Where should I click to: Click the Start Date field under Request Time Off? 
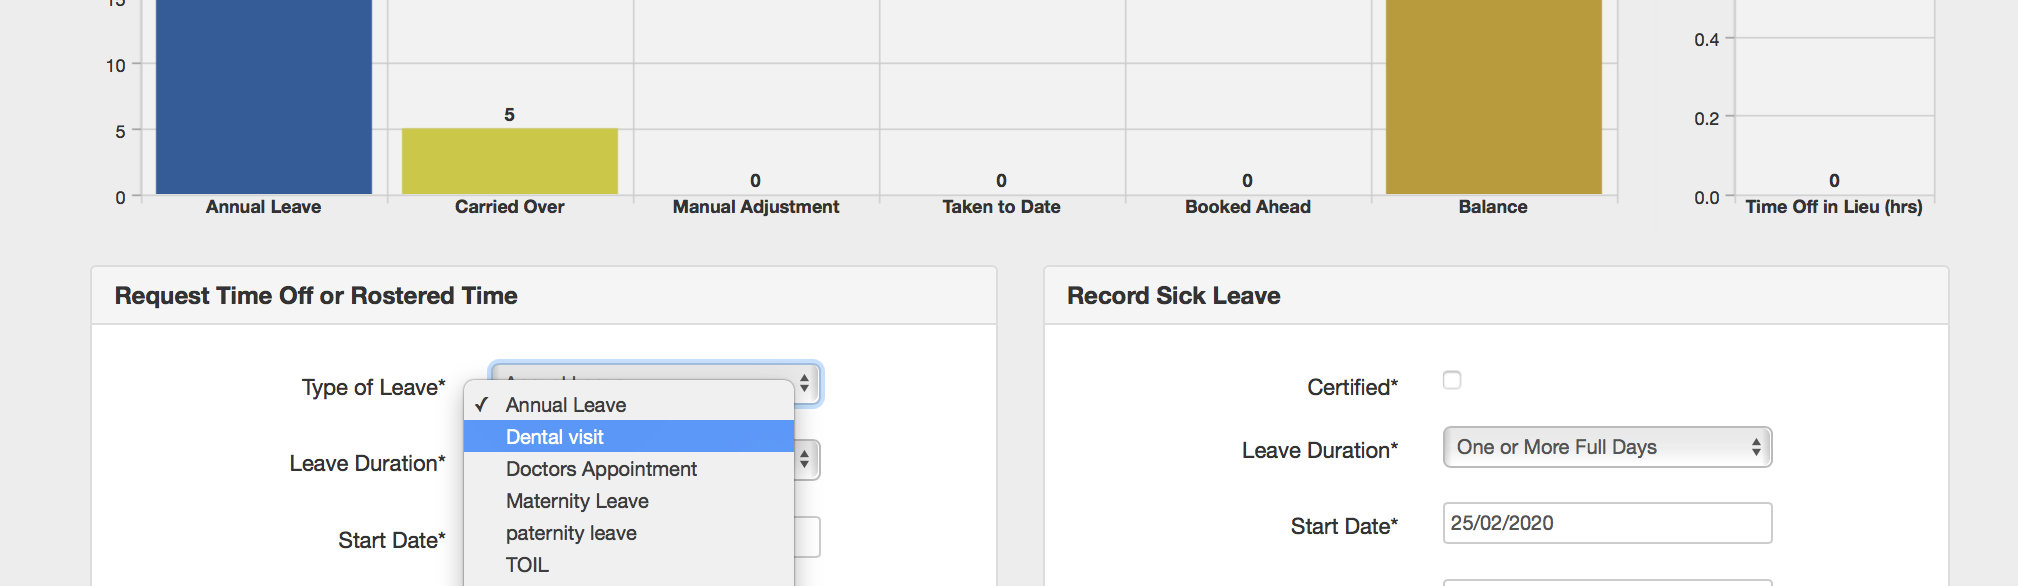pyautogui.click(x=808, y=537)
